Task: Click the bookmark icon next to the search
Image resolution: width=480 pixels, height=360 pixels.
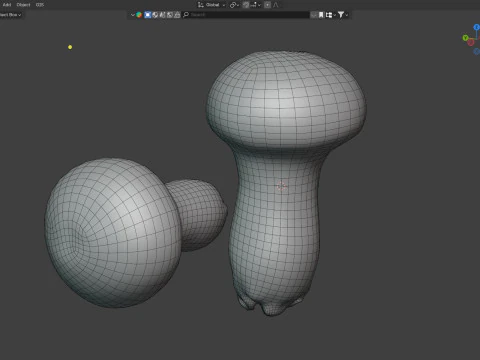Action: [321, 15]
